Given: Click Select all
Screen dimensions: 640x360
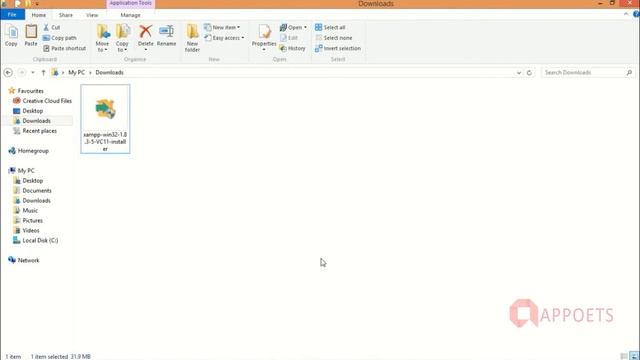Looking at the screenshot, I should 330,27.
